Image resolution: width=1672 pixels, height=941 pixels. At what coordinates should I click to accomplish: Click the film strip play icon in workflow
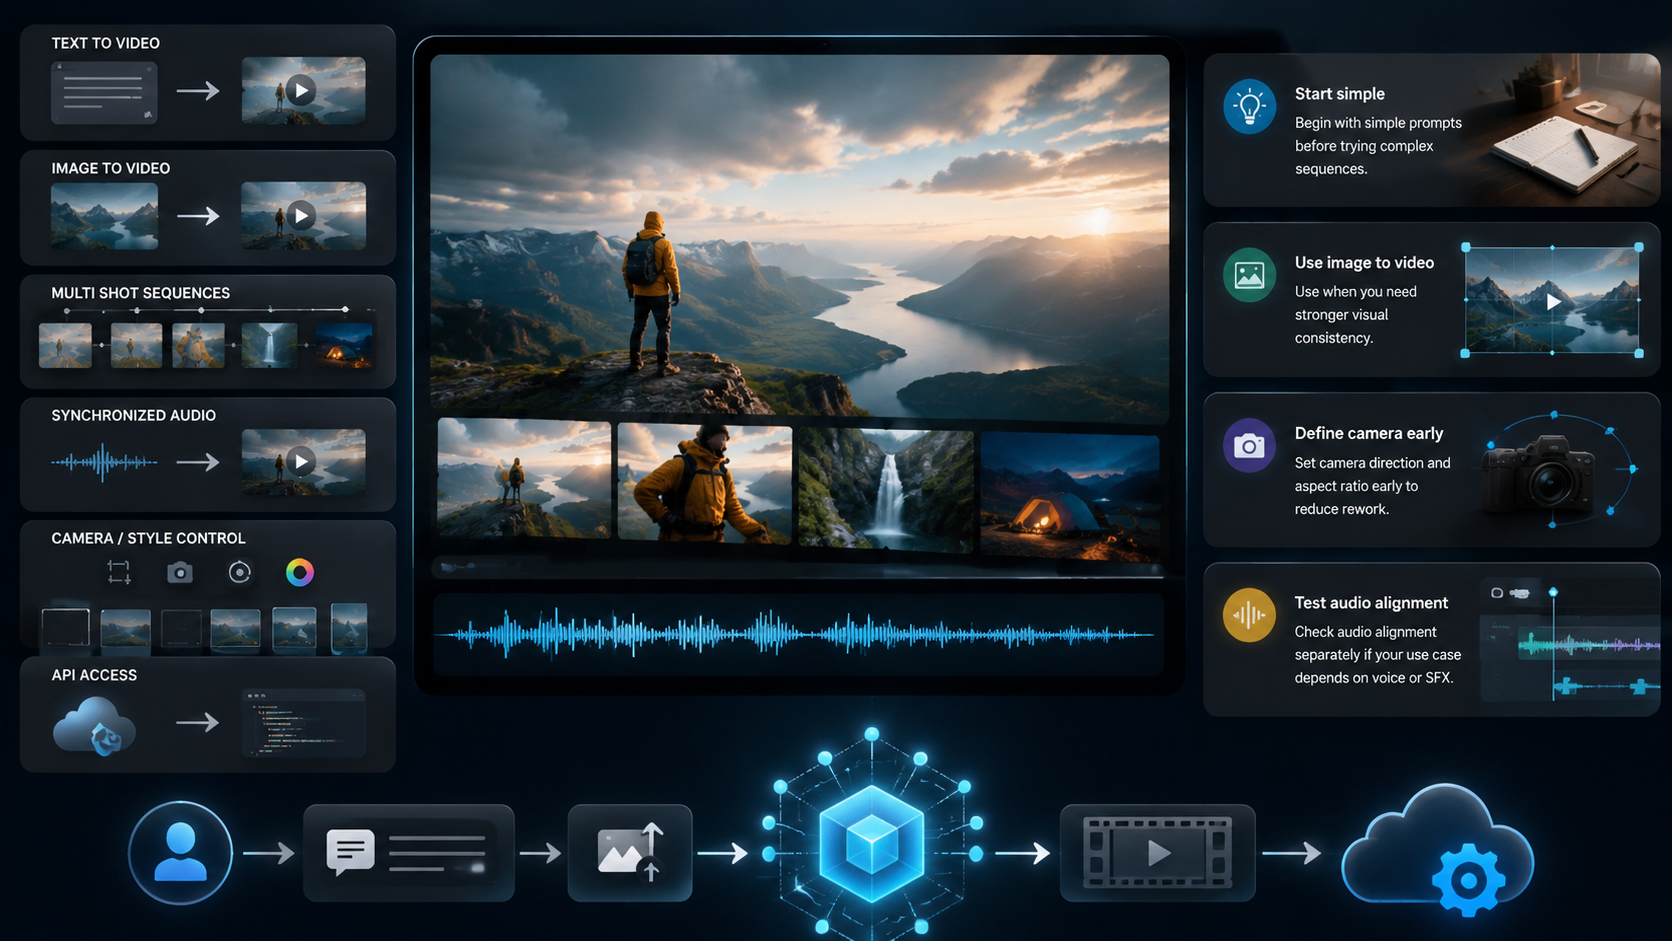[1158, 853]
